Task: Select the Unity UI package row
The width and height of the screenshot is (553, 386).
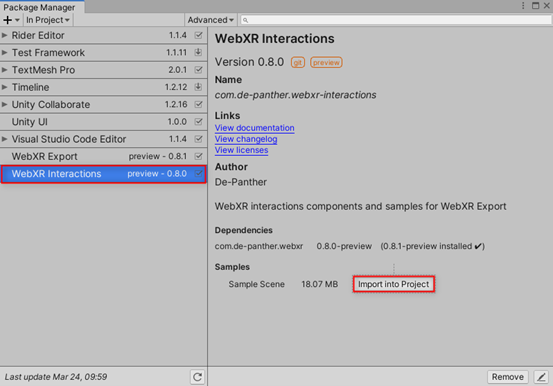Action: click(103, 122)
